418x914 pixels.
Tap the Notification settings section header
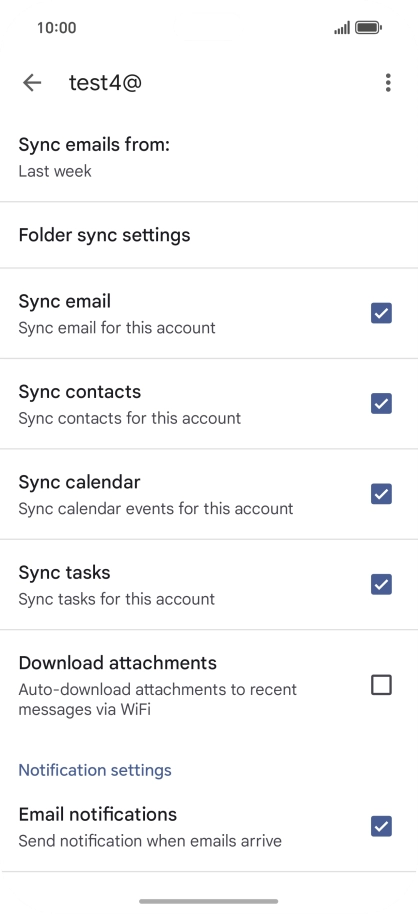coord(95,770)
